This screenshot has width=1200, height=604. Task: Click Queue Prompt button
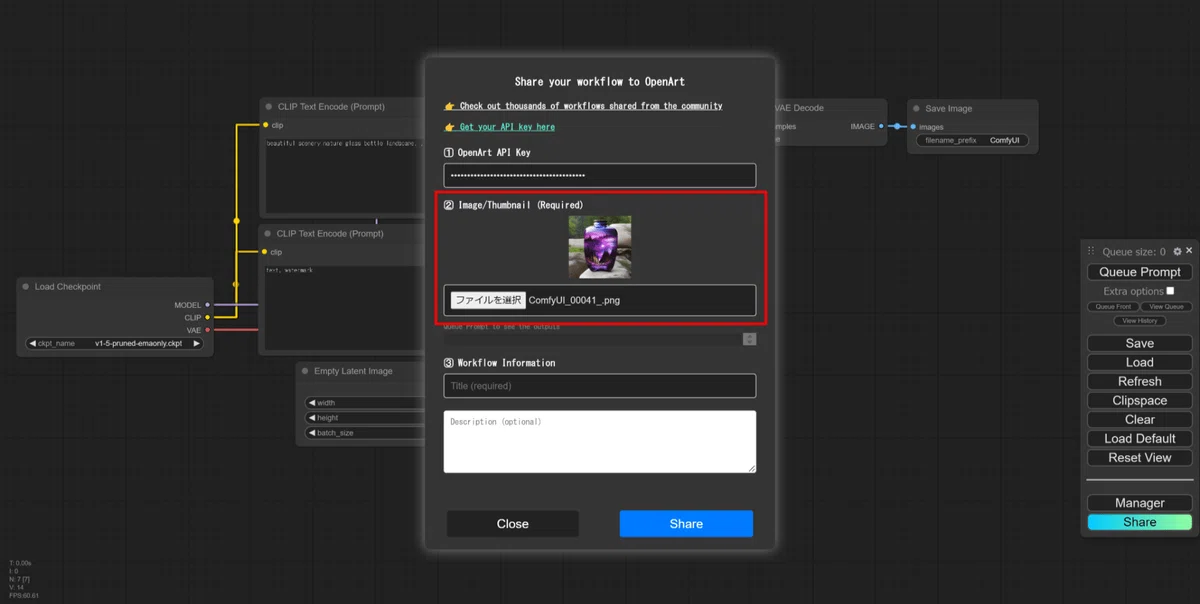click(x=1139, y=272)
